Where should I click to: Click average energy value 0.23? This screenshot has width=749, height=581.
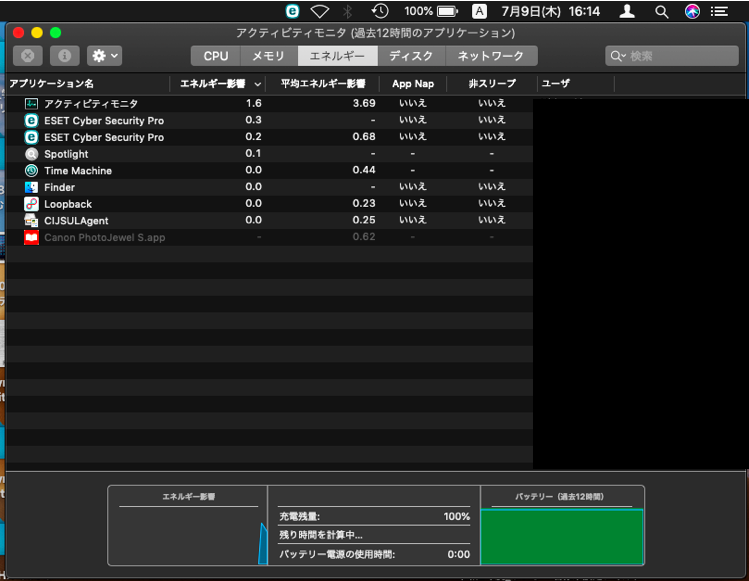(x=364, y=204)
